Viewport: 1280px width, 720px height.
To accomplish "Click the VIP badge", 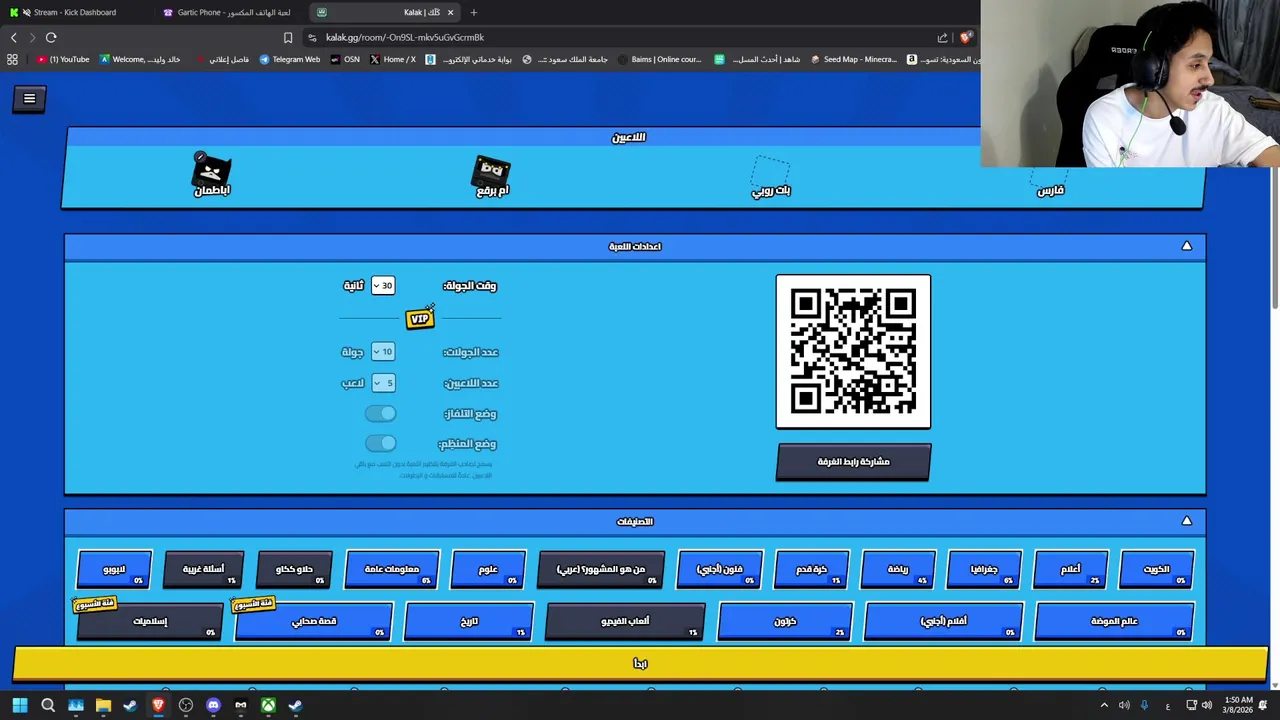I will click(x=420, y=318).
